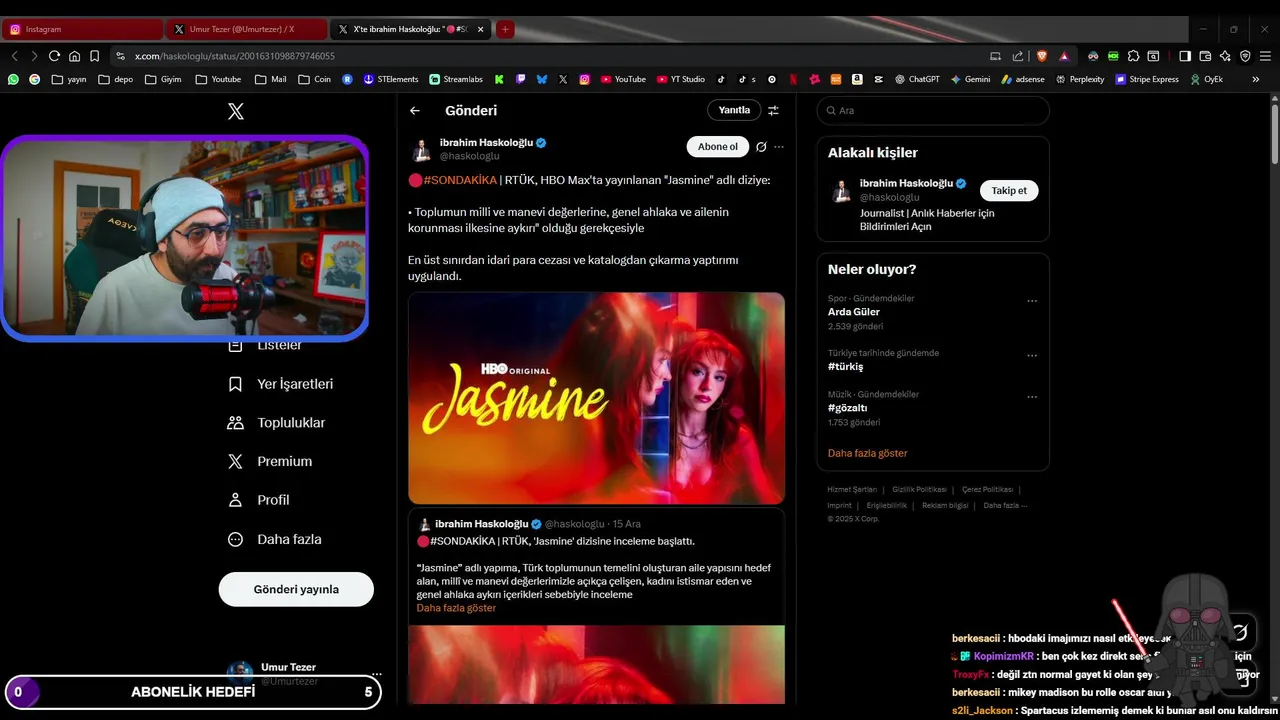
Task: Open the Jasmine HBO poster image
Action: point(596,398)
